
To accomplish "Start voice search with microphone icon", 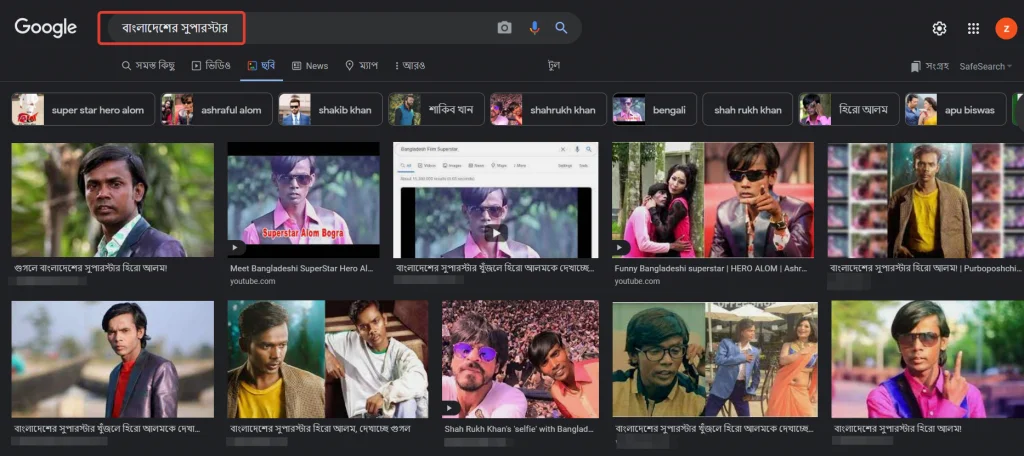I will [534, 28].
